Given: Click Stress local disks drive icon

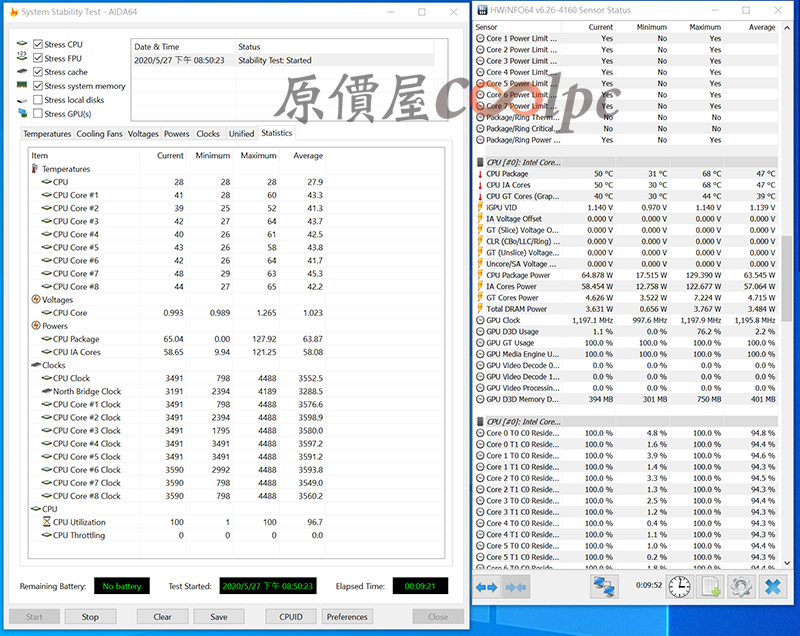Looking at the screenshot, I should pyautogui.click(x=22, y=100).
